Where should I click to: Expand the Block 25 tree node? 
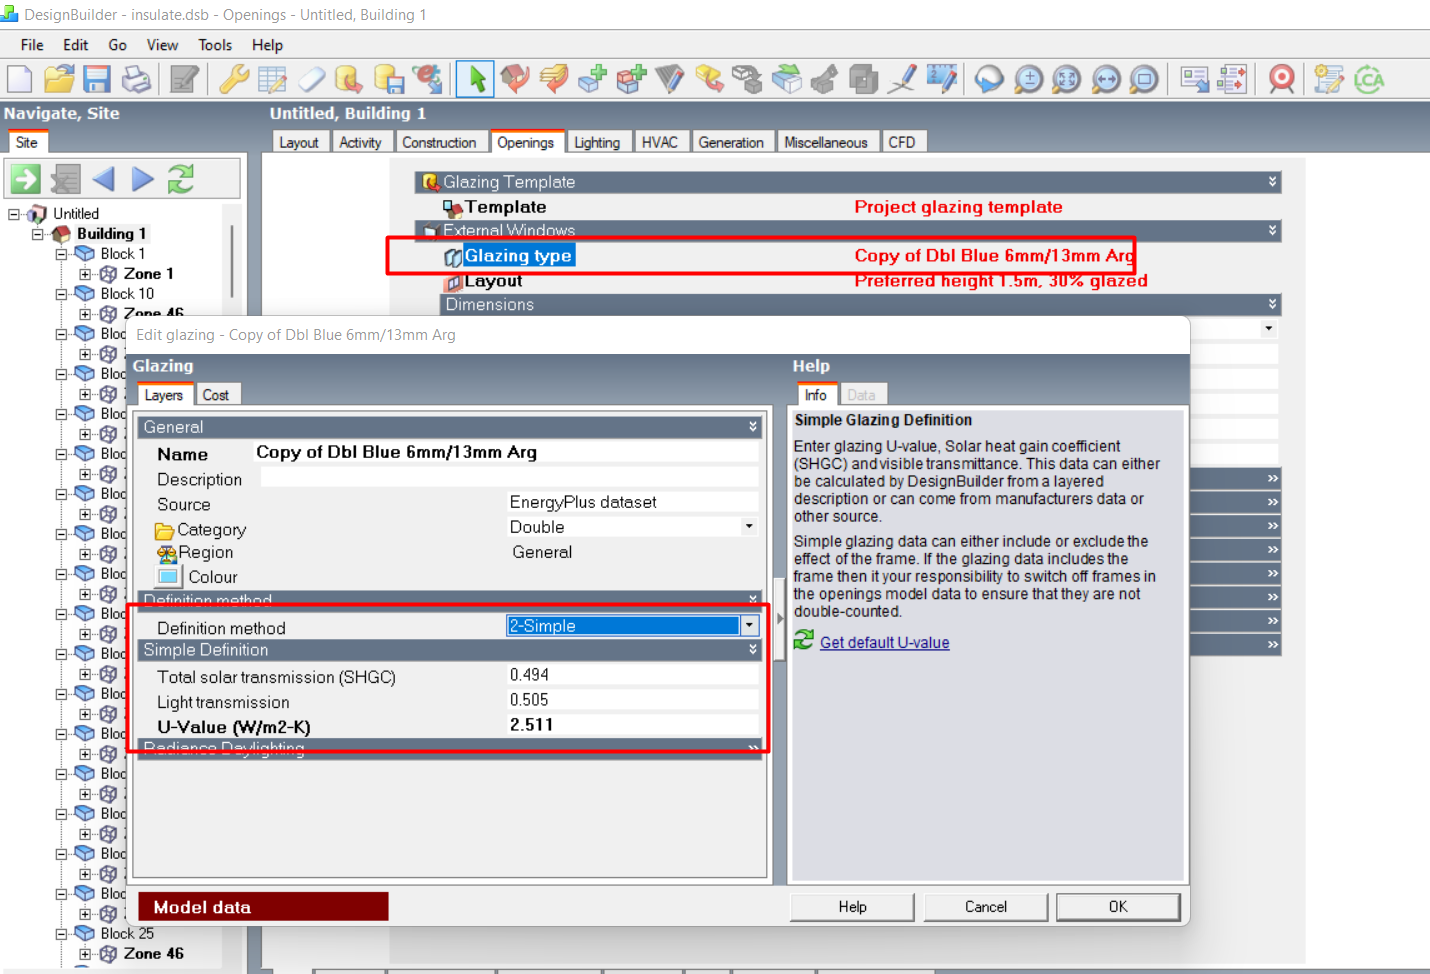[61, 934]
